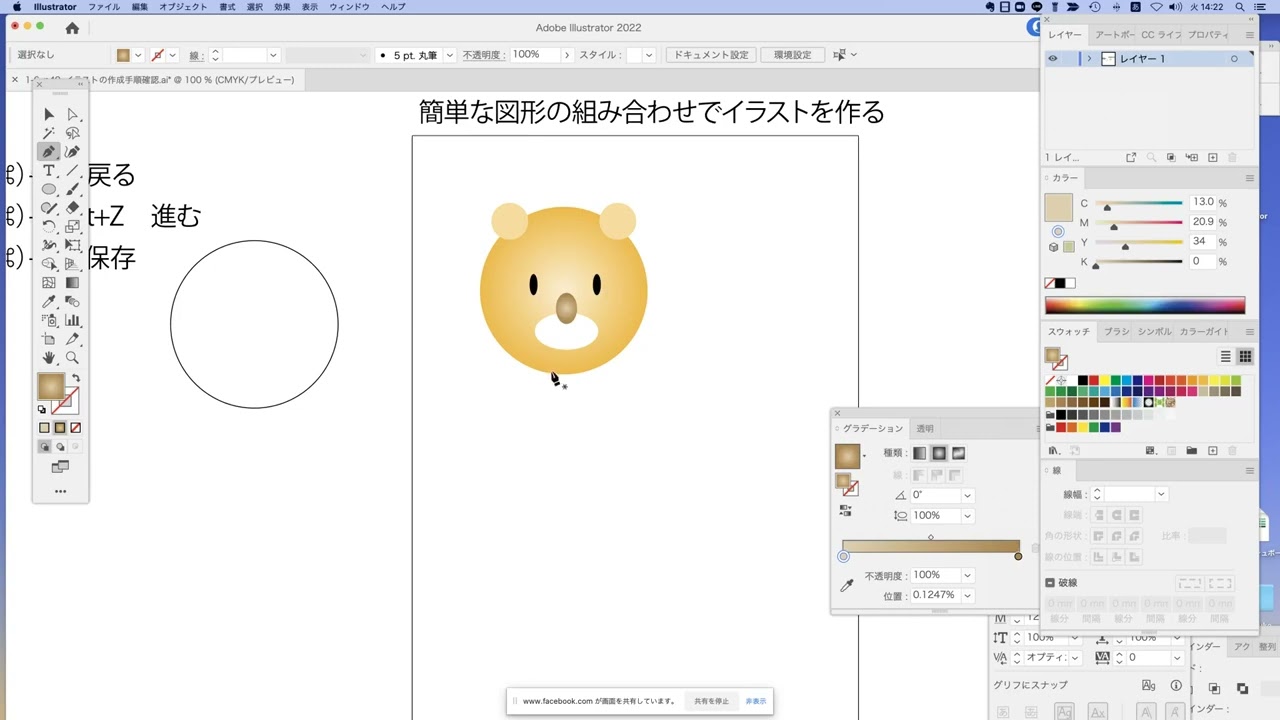Select the Gradient tool in the toolbox
This screenshot has height=720, width=1280.
coord(72,283)
